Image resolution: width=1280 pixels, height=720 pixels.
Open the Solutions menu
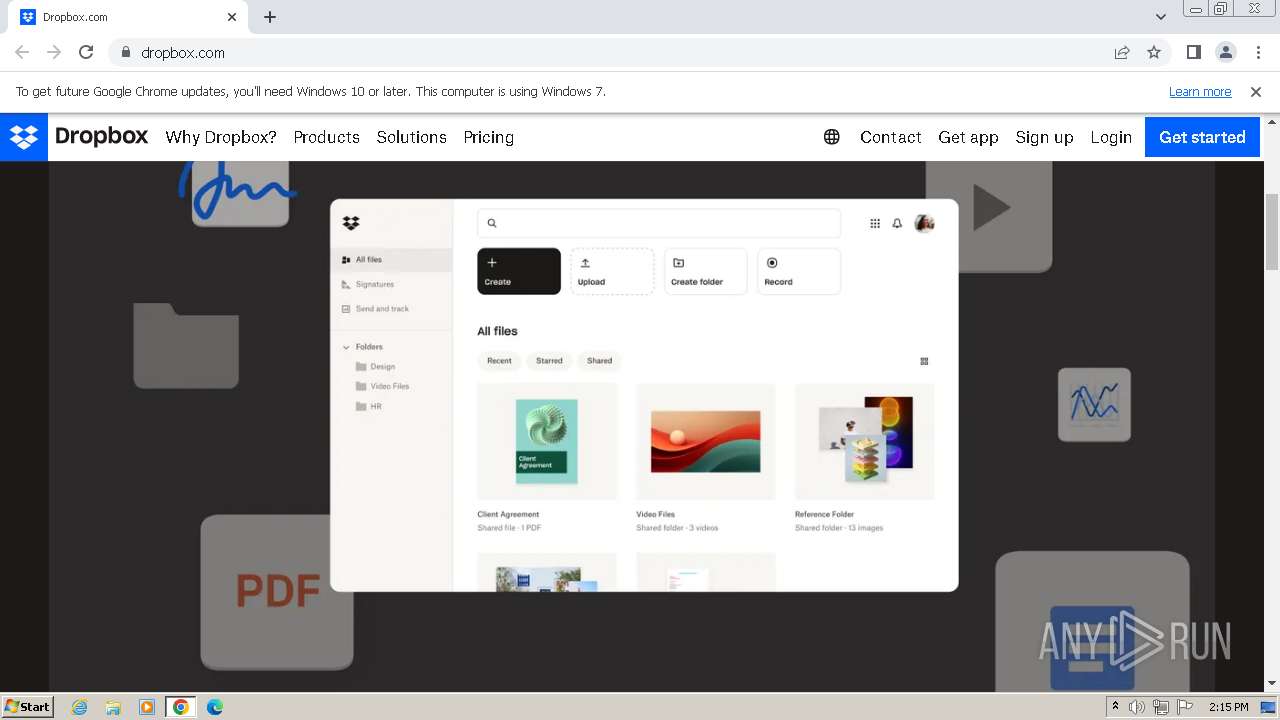pyautogui.click(x=412, y=137)
